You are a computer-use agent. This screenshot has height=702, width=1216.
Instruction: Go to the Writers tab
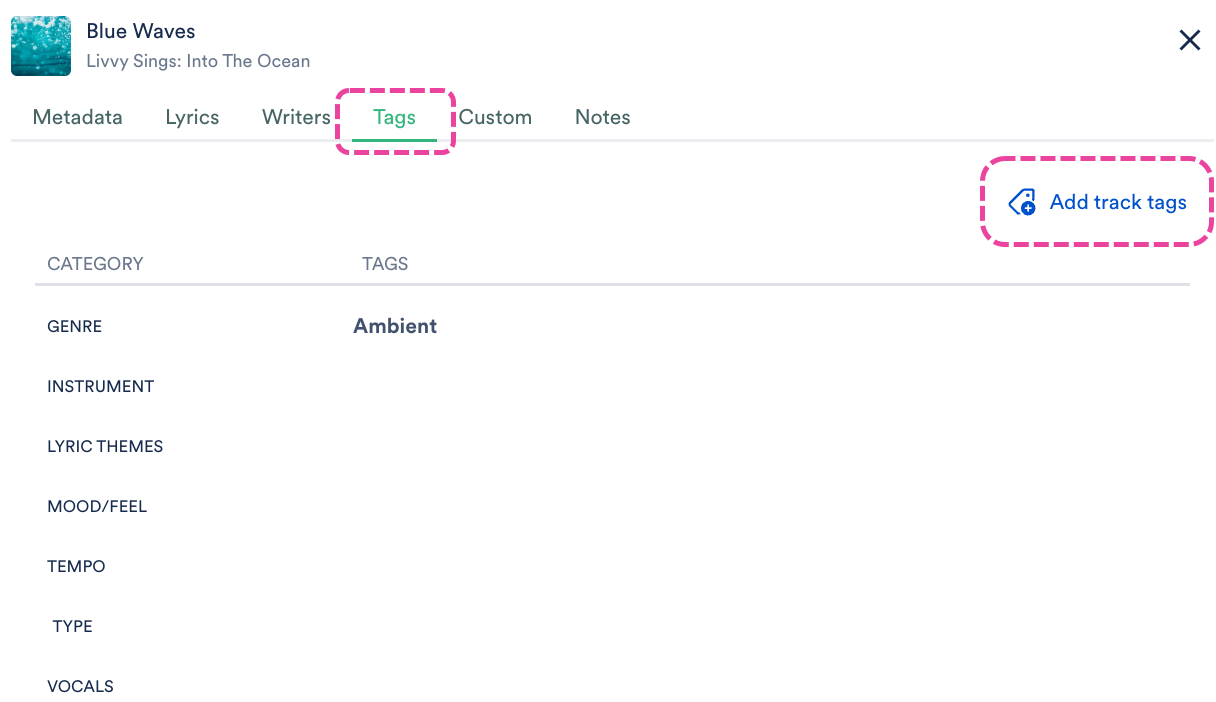tap(296, 117)
